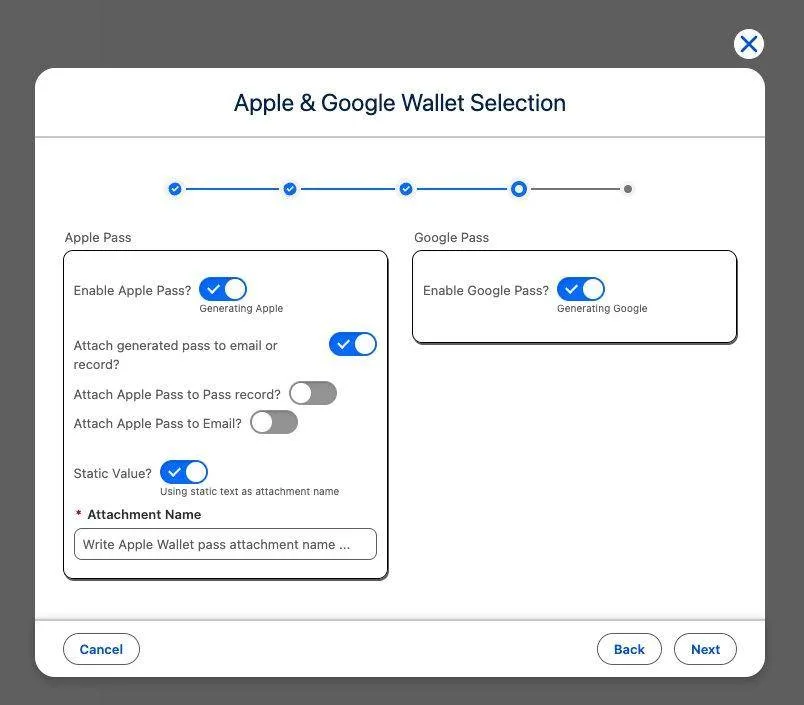Click the Attachment Name field label

[144, 514]
